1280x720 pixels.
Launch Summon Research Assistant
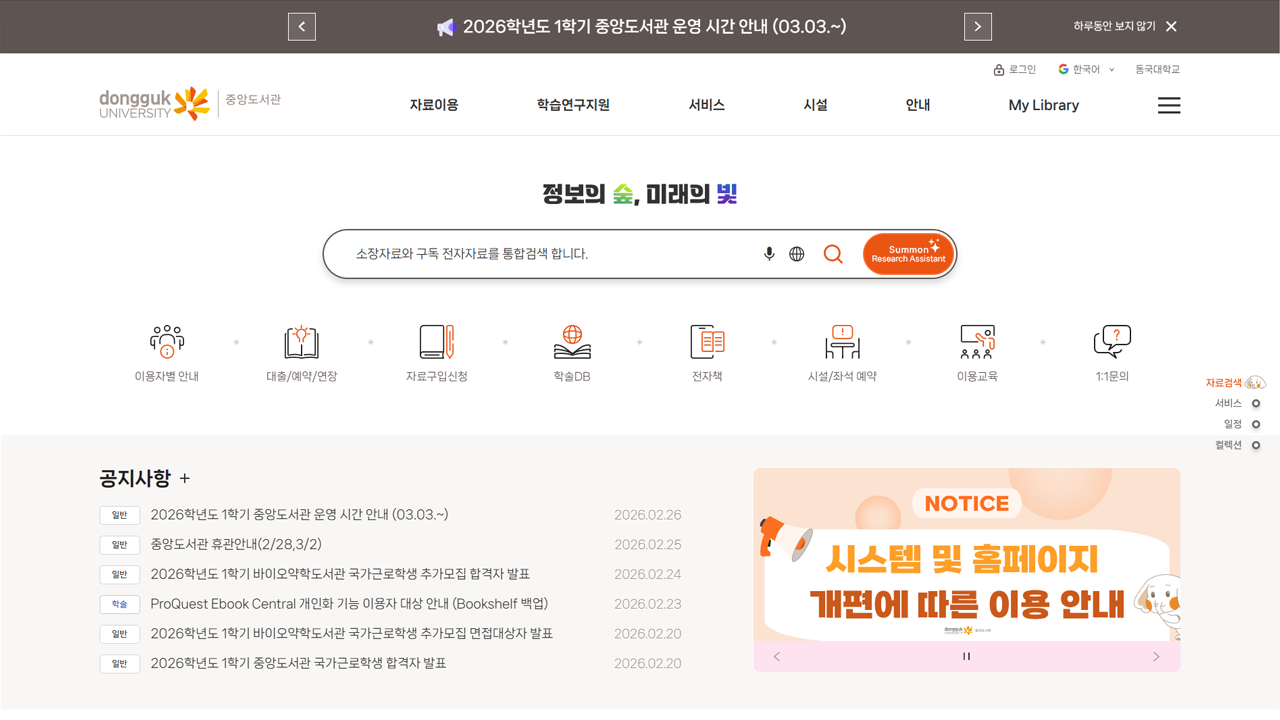908,254
